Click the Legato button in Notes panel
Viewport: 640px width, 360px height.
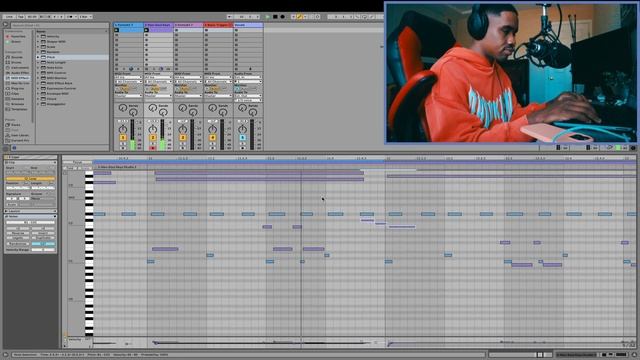coord(17,238)
